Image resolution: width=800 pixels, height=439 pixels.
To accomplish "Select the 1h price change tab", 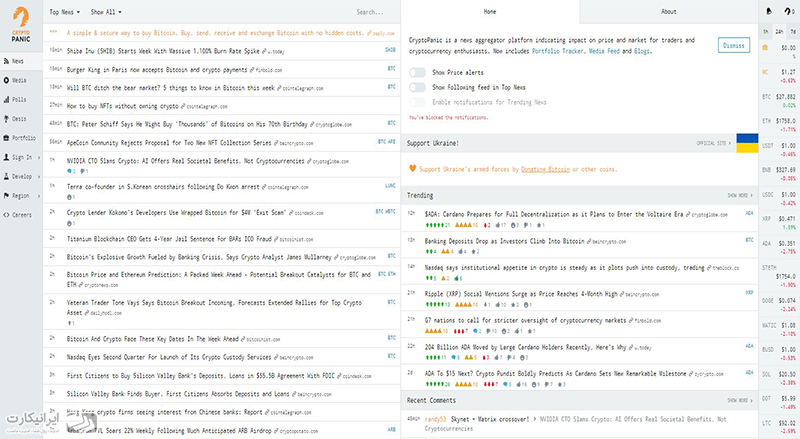I will coord(766,32).
